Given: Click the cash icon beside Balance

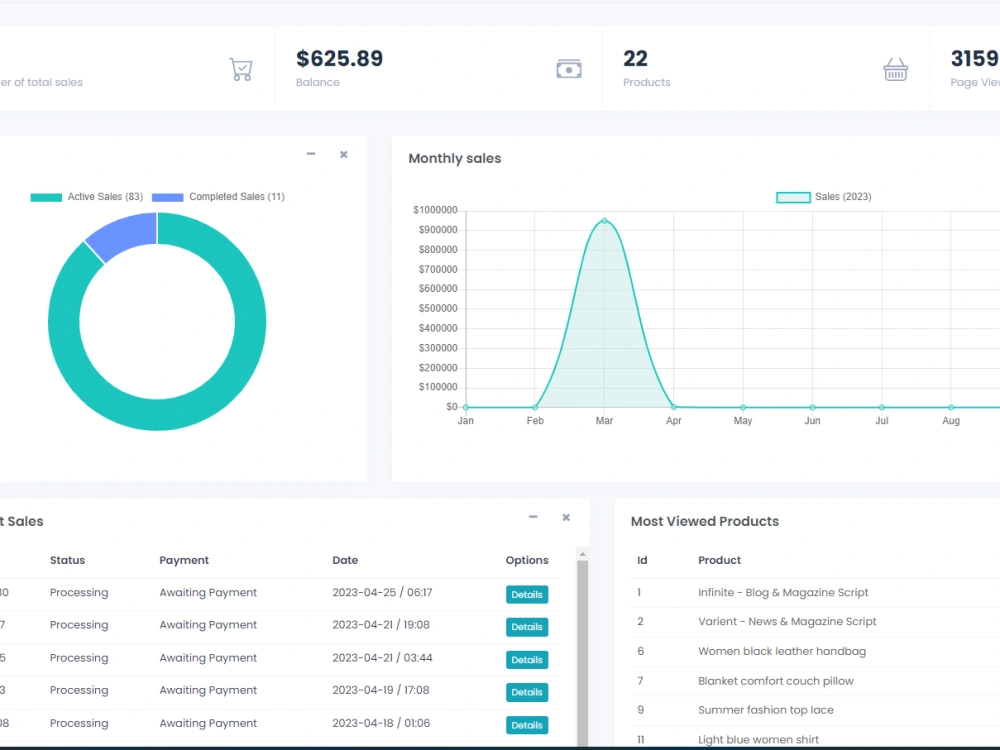Looking at the screenshot, I should pyautogui.click(x=569, y=69).
